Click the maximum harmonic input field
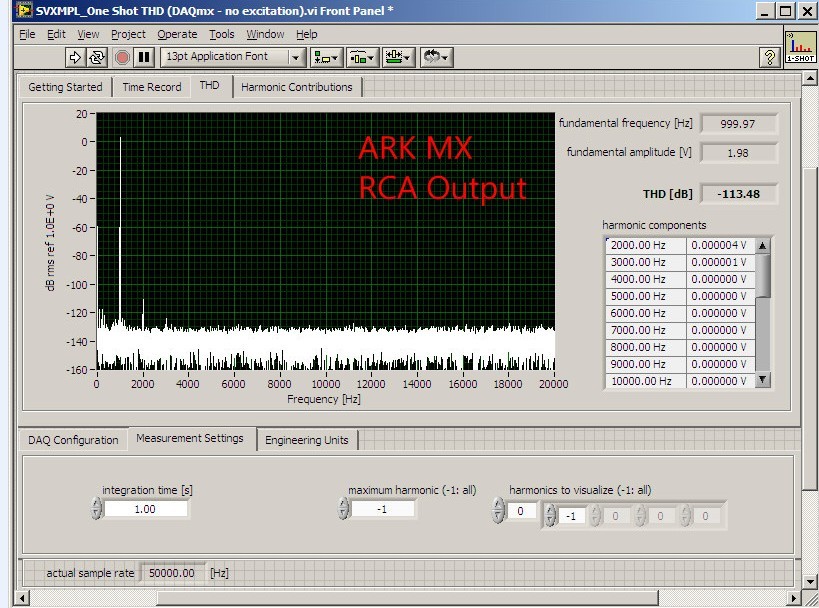This screenshot has width=819, height=608. [x=383, y=509]
